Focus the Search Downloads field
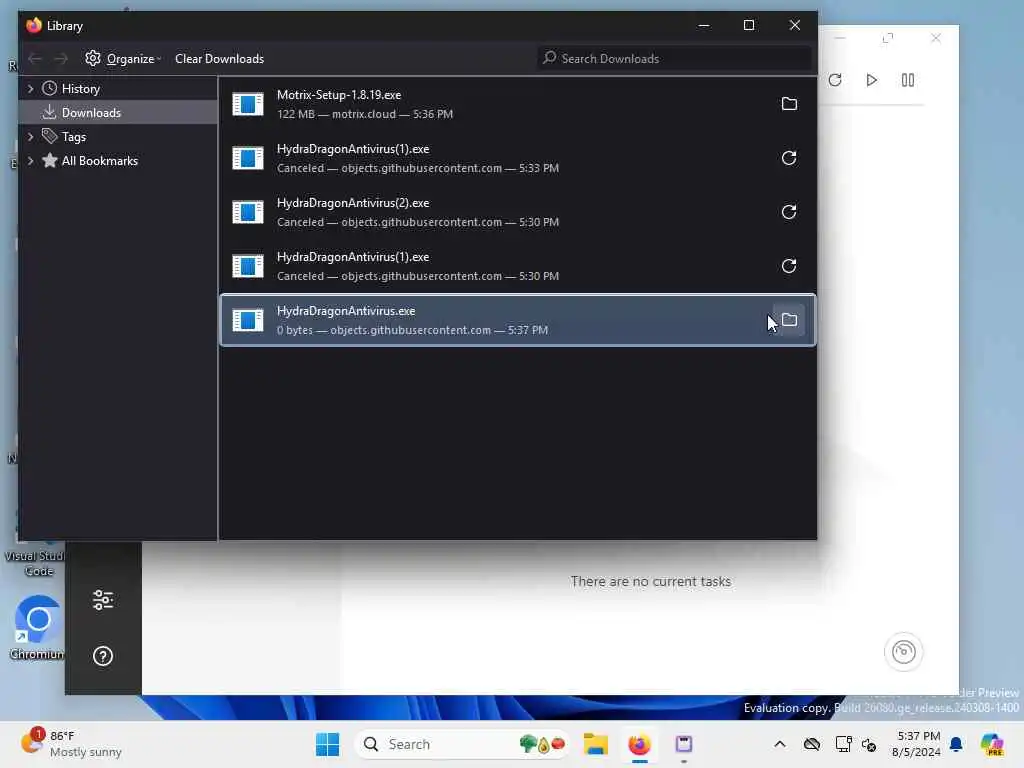Image resolution: width=1024 pixels, height=768 pixels. click(675, 59)
